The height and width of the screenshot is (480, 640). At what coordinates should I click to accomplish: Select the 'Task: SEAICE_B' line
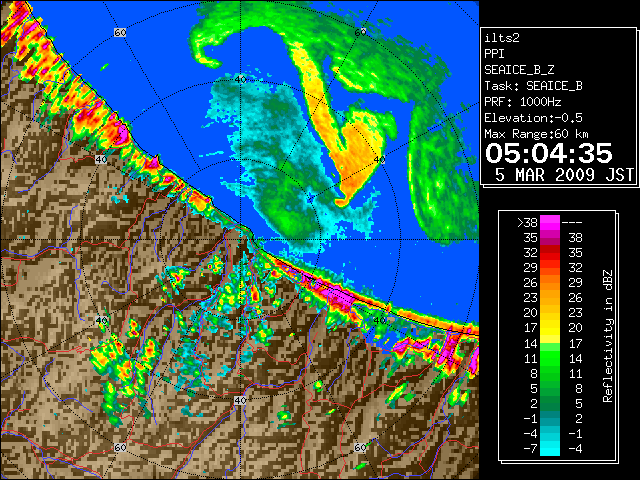533,86
